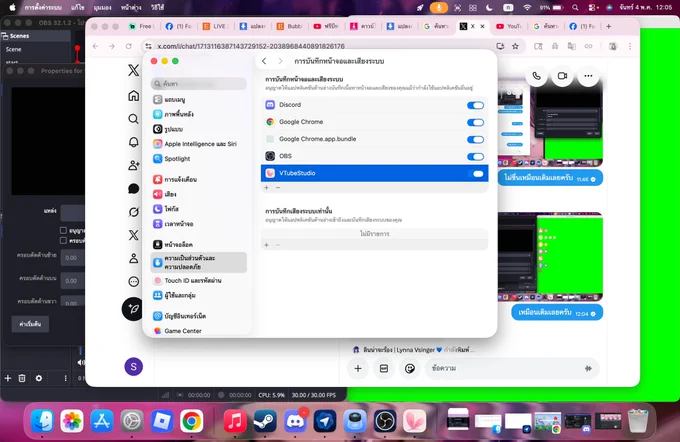Open GIF picker in chat composer

click(384, 368)
